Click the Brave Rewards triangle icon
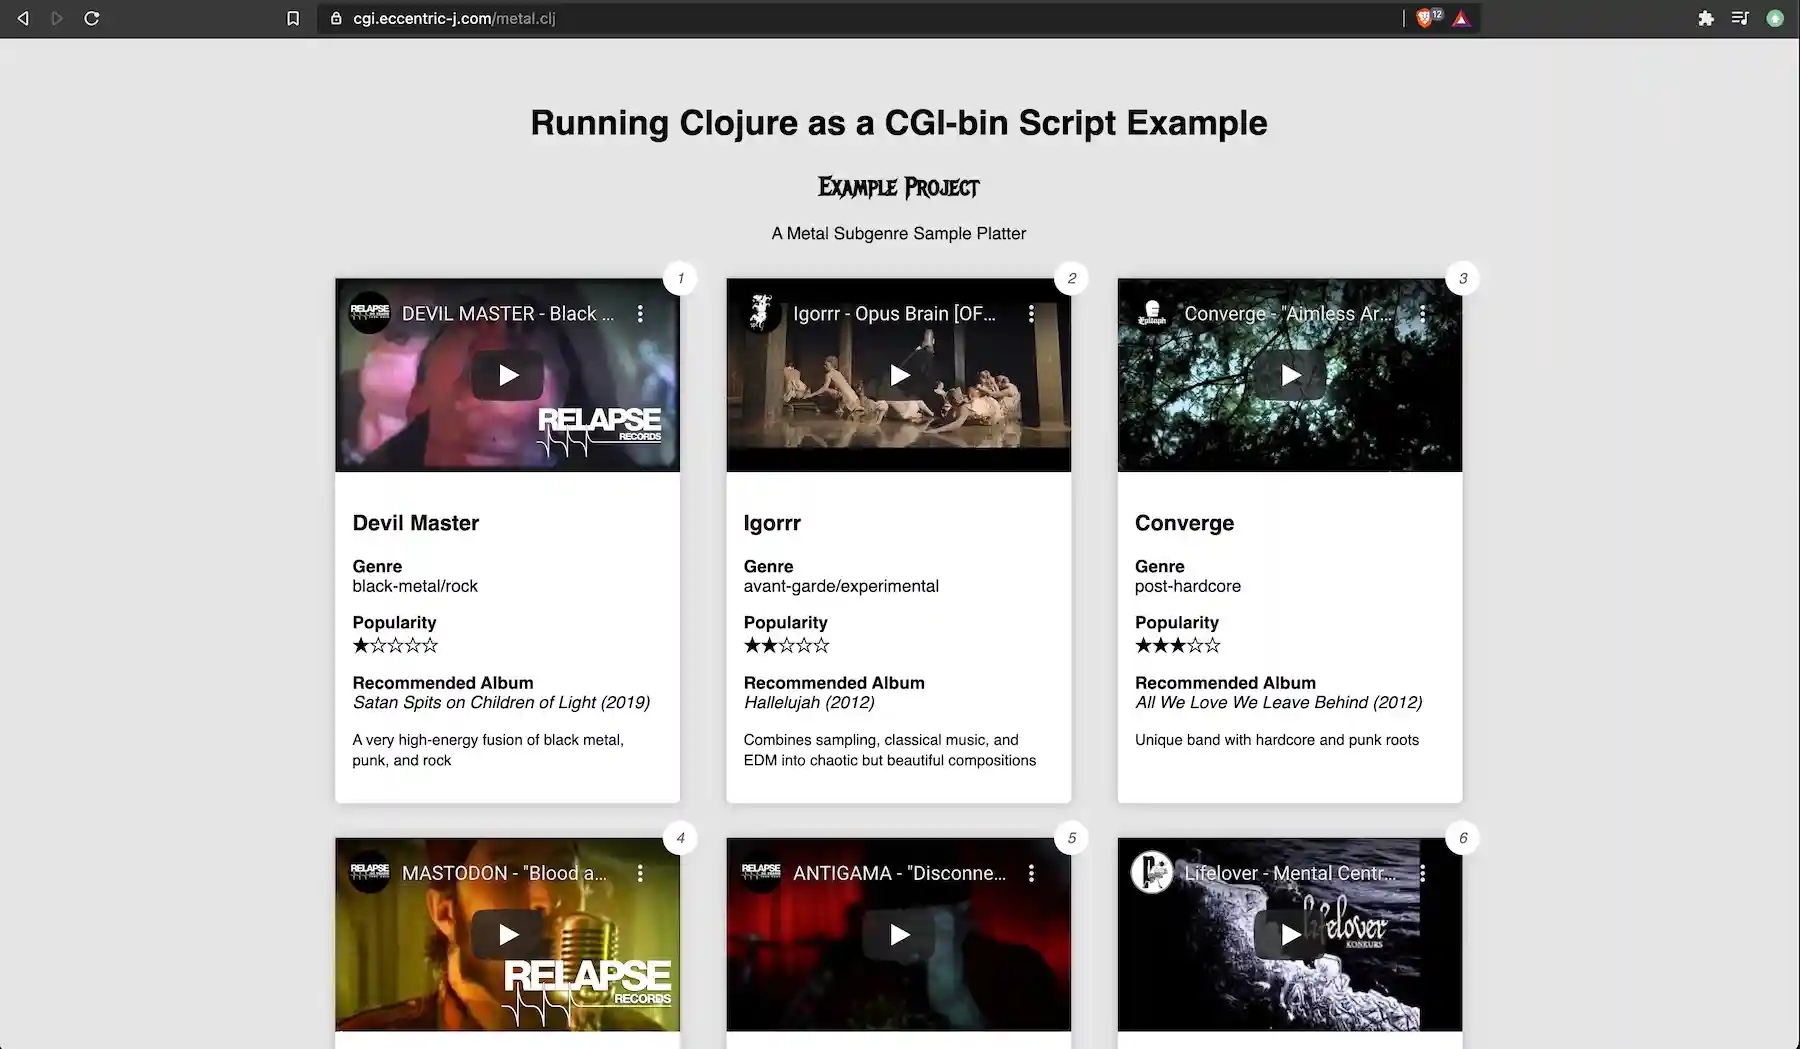Screen dimensions: 1800x1049 (x=1462, y=18)
